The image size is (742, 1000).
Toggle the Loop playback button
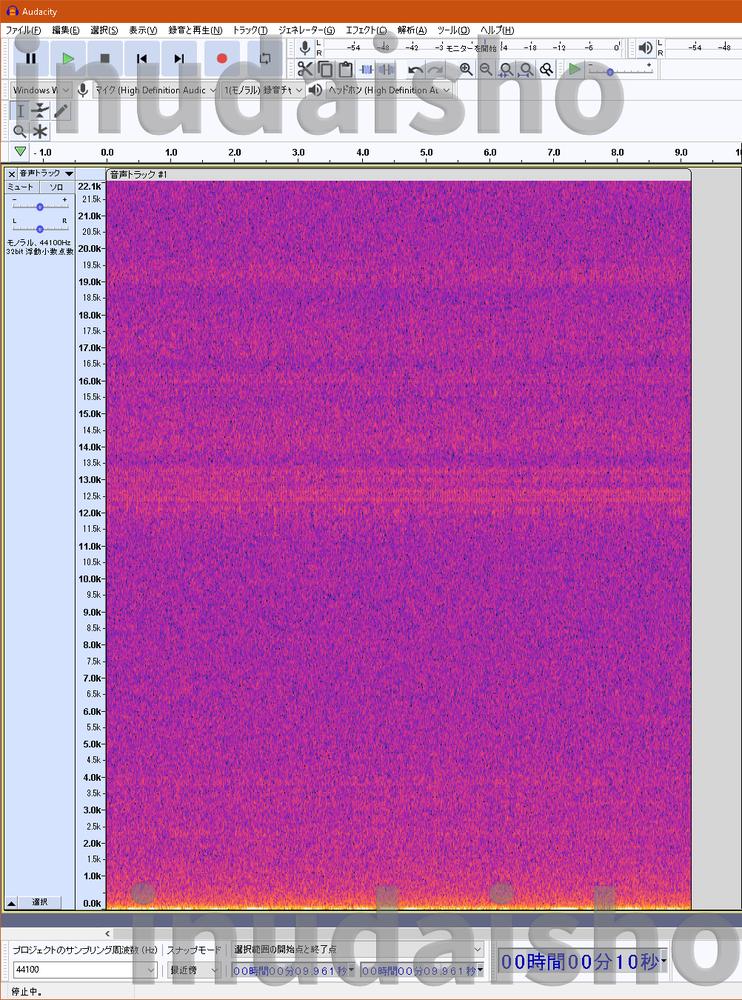tap(265, 59)
